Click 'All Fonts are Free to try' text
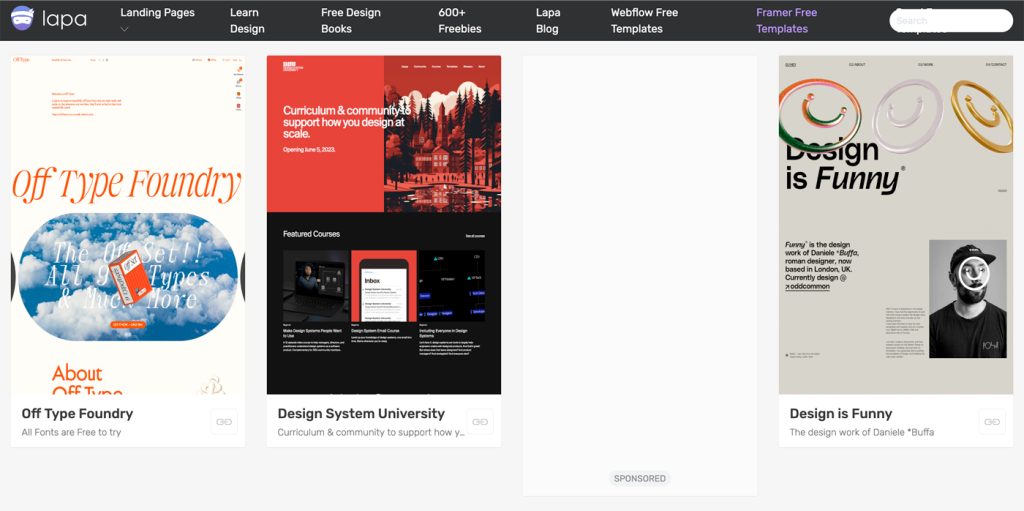Screen dimensions: 1024x511 (71, 432)
